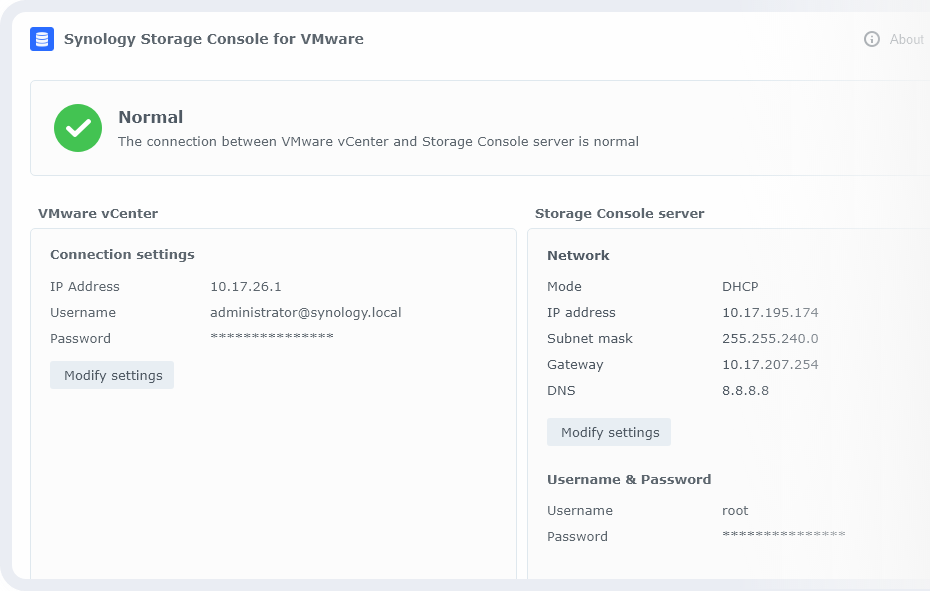Click the Mode label in Network
Viewport: 930px width, 591px height.
click(564, 287)
